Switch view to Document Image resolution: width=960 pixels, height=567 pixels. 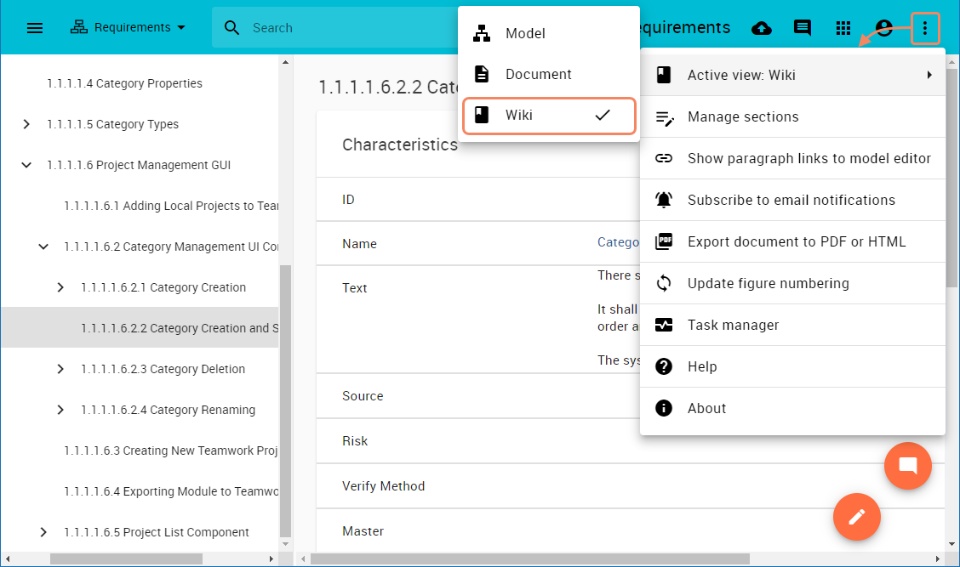[549, 74]
